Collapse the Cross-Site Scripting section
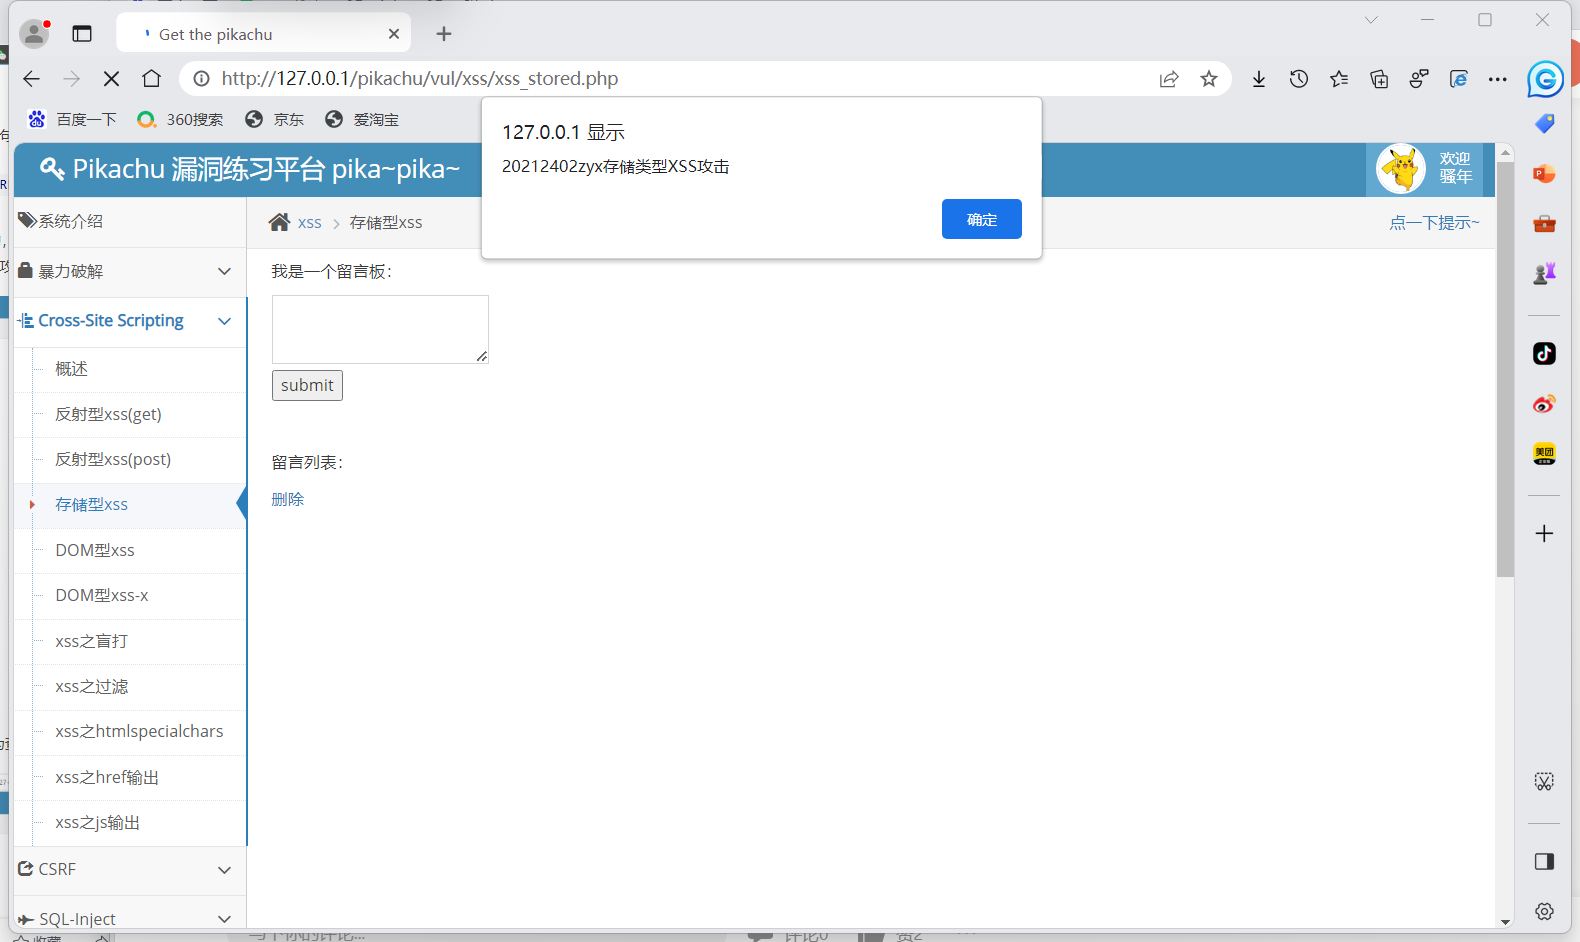Screen dimensions: 1580x942 pyautogui.click(x=130, y=321)
